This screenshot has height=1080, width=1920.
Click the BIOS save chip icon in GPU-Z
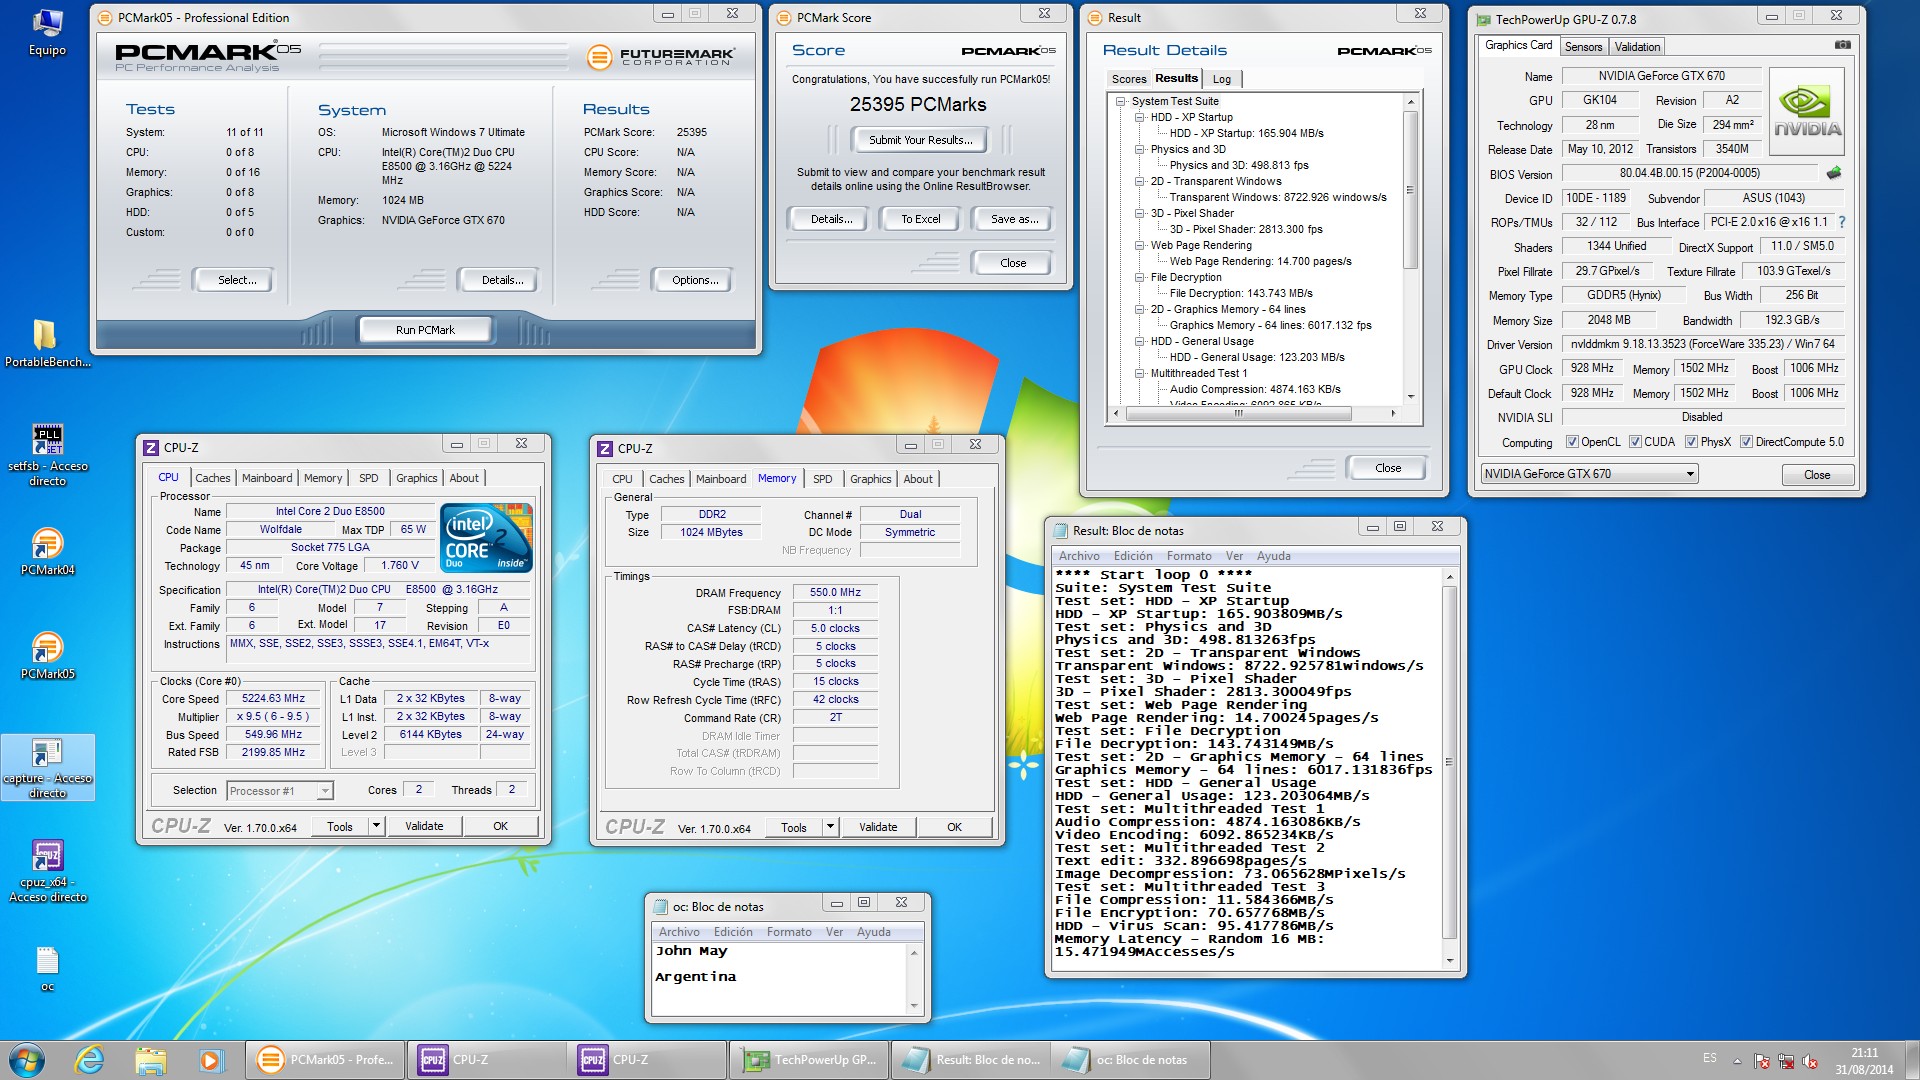pos(1833,173)
